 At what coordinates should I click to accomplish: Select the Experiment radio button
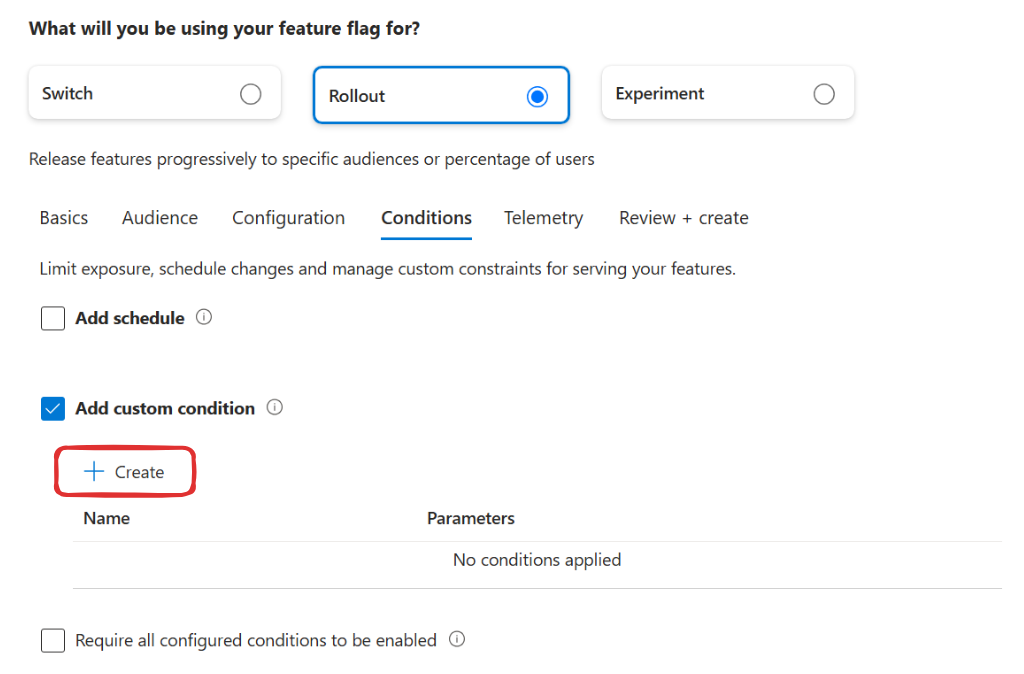pos(824,94)
